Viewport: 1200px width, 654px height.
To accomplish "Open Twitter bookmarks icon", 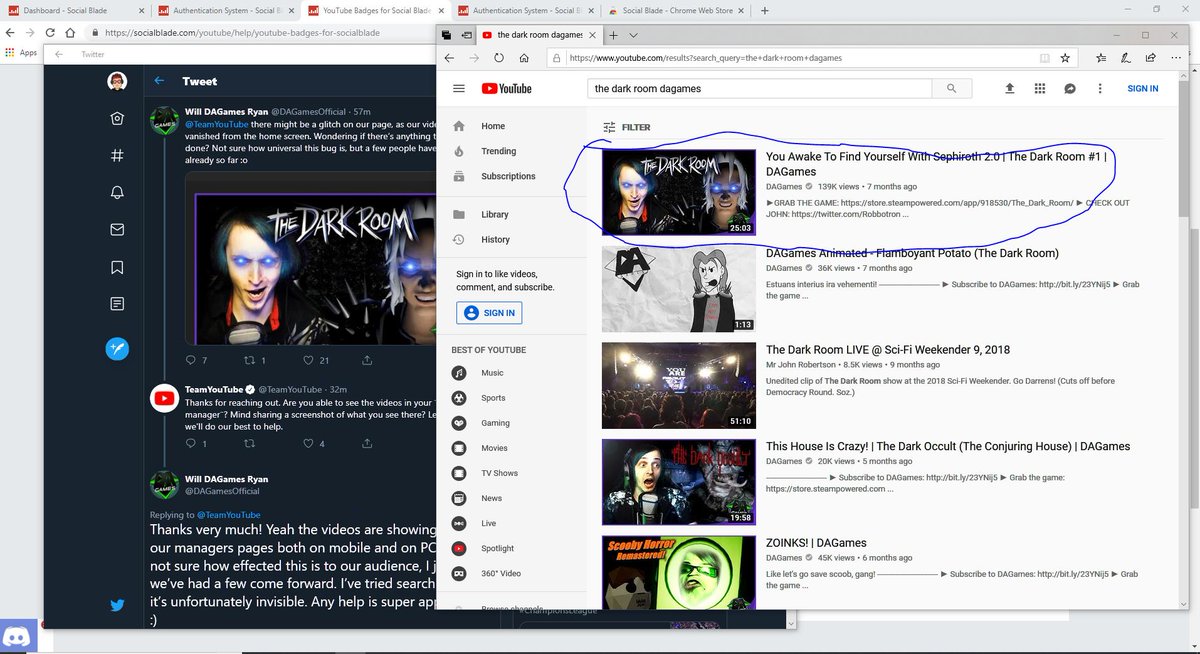I will pyautogui.click(x=117, y=267).
